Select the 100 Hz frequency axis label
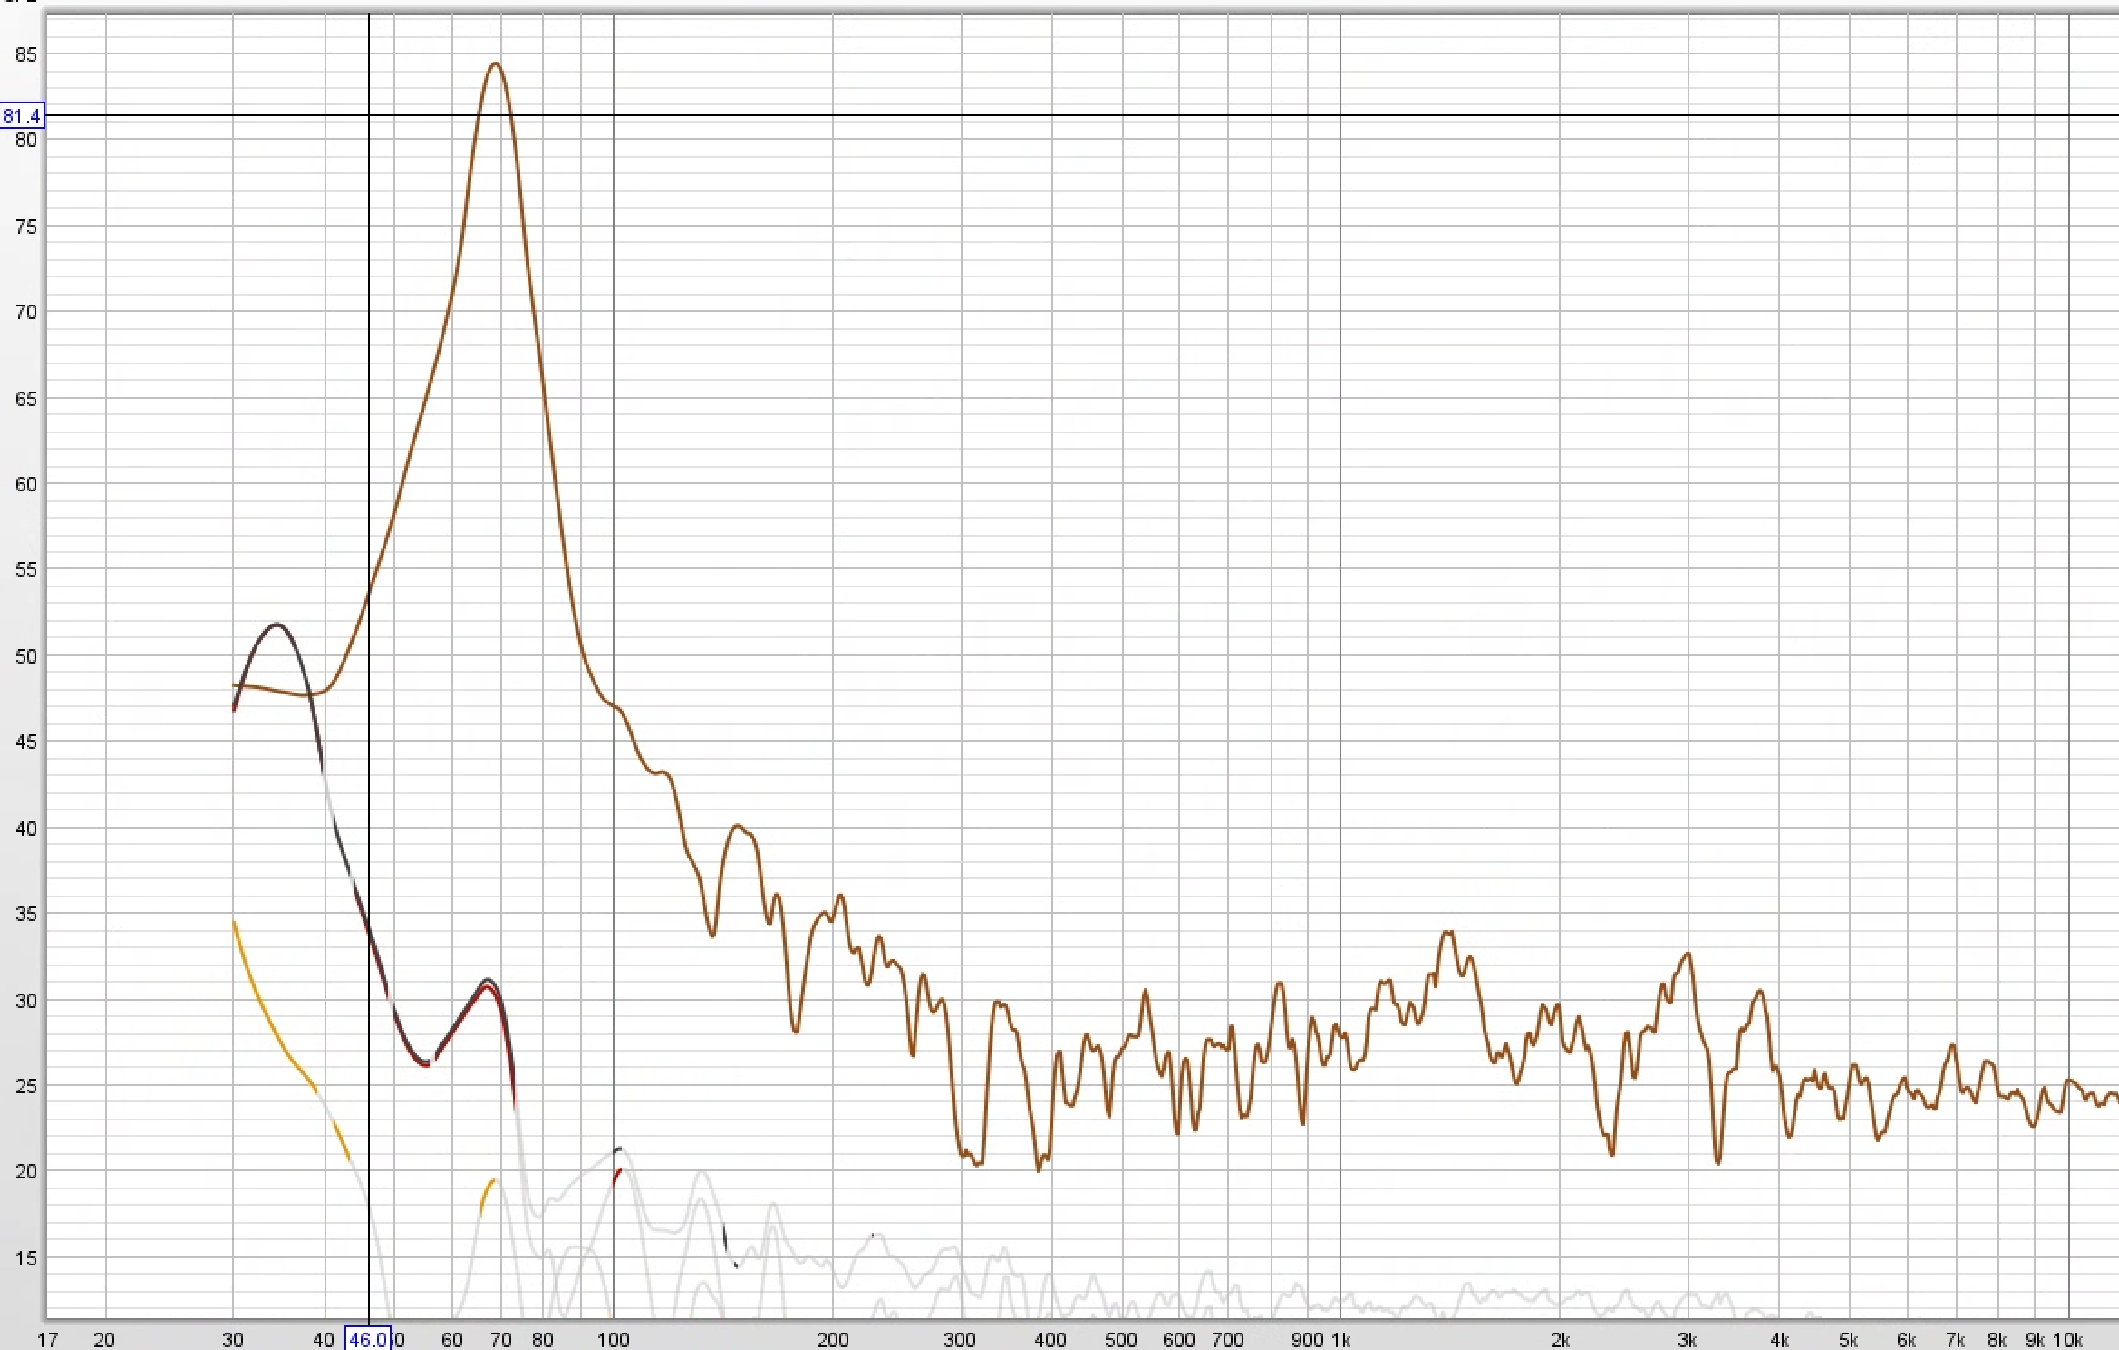 coord(613,1340)
